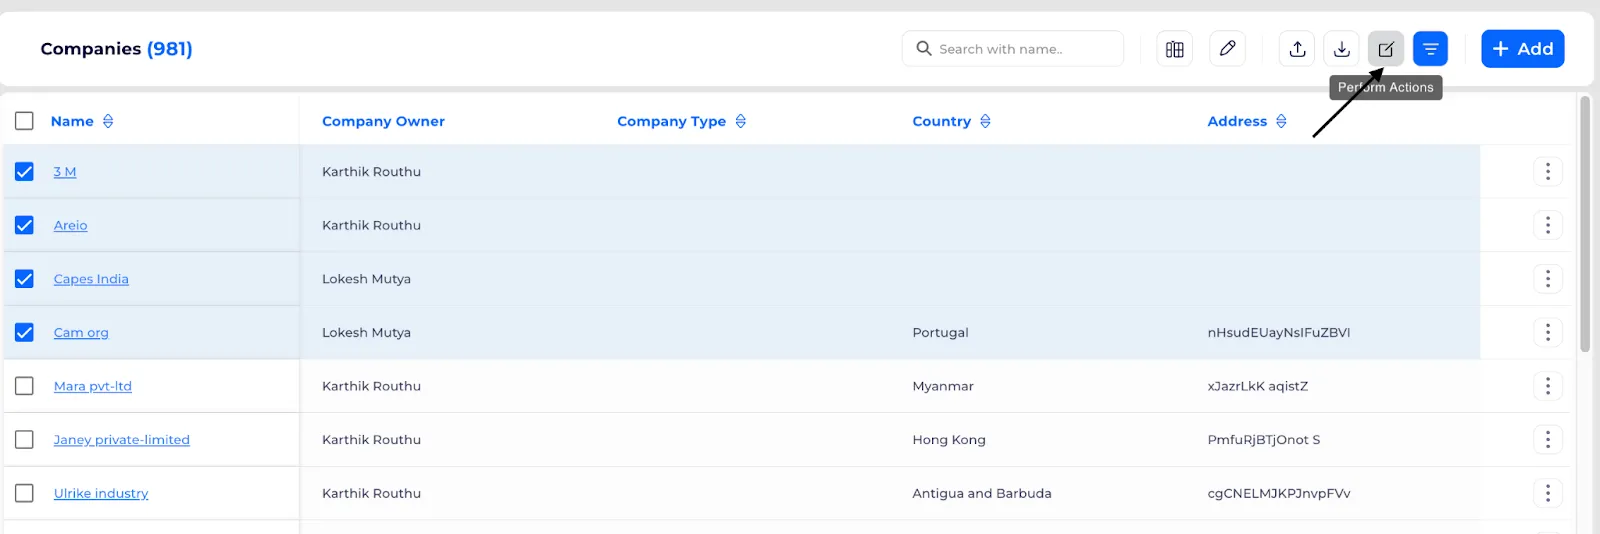
Task: Open three-dot menu for Ulrike industry row
Action: 1547,493
